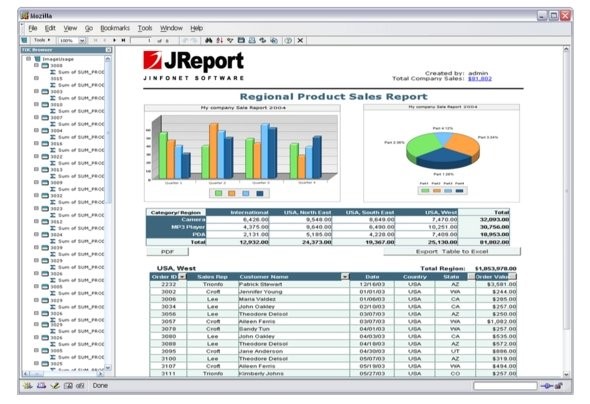Open the Help menu

[x=196, y=28]
